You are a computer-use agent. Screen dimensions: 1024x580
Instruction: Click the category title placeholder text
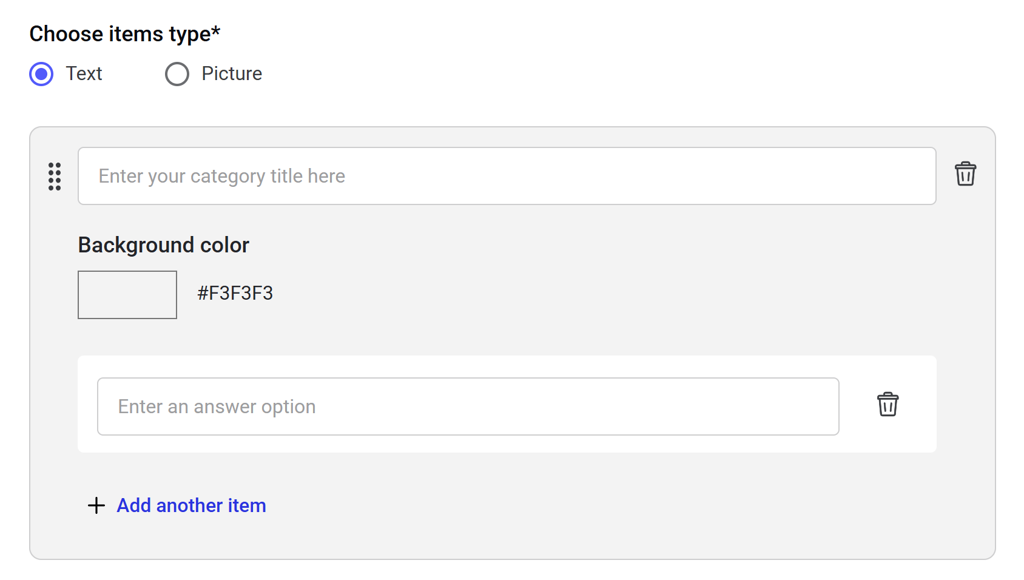[221, 176]
